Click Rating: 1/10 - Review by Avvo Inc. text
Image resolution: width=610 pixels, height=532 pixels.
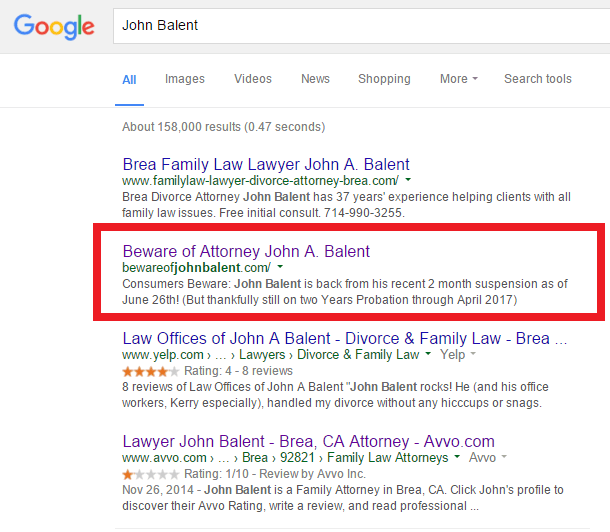pos(275,474)
